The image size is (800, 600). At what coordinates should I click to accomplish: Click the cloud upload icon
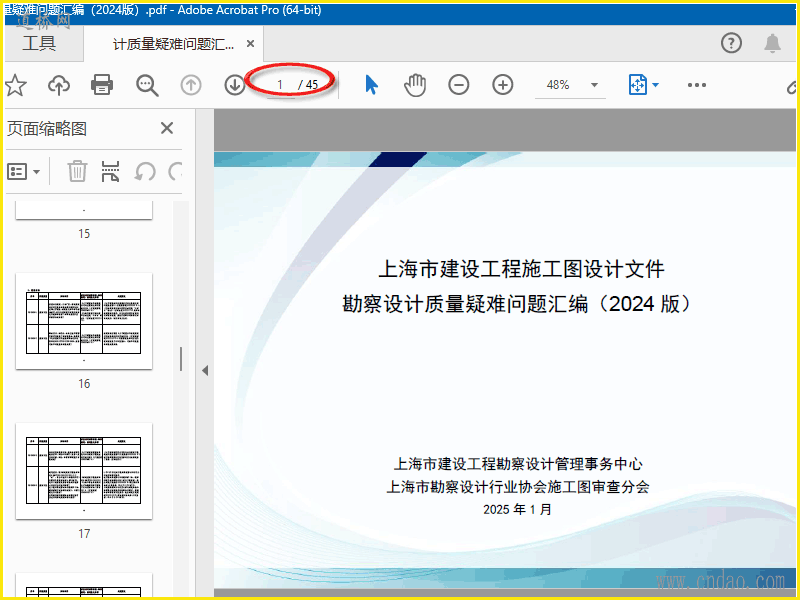click(59, 85)
